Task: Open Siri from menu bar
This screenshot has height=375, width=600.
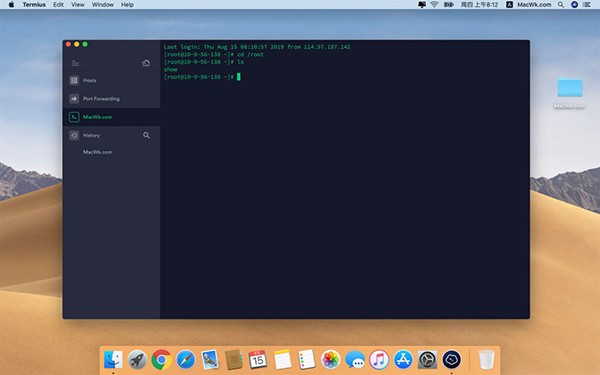Action: click(574, 5)
